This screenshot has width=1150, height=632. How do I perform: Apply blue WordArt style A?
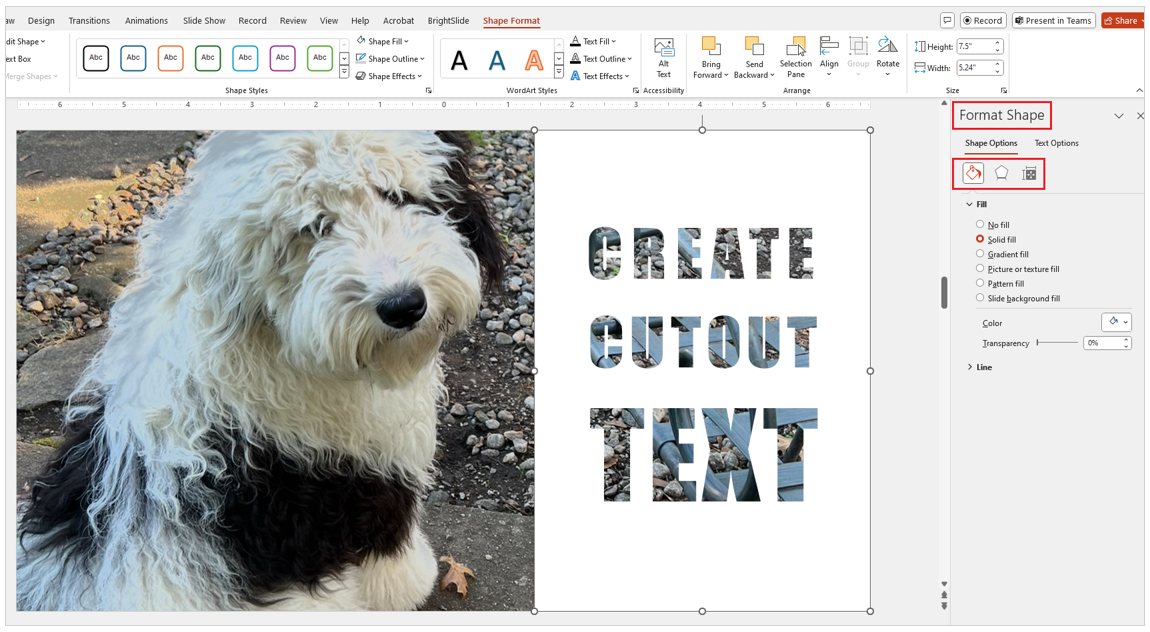point(497,60)
